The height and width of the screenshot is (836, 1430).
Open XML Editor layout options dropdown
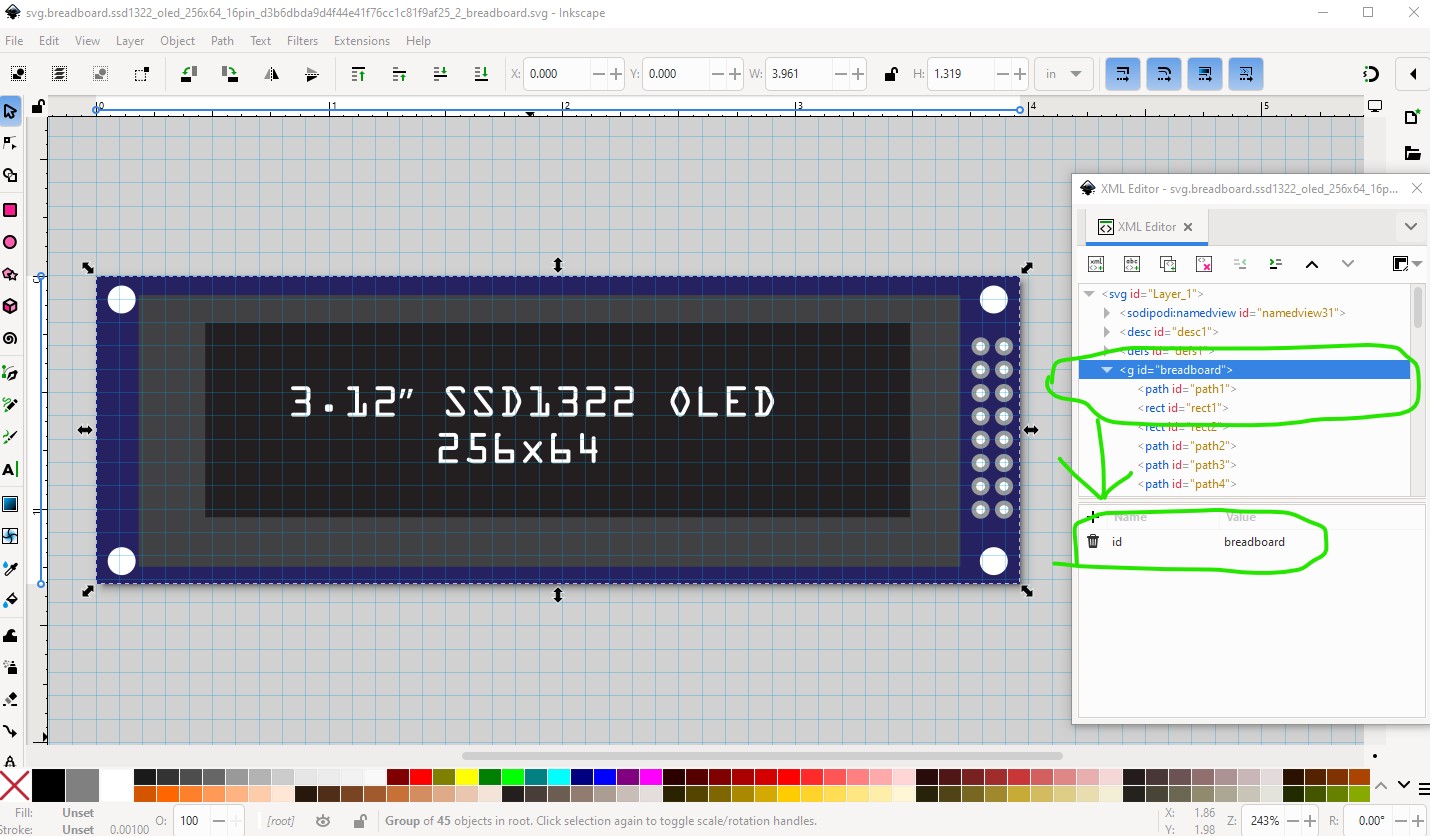[1407, 264]
